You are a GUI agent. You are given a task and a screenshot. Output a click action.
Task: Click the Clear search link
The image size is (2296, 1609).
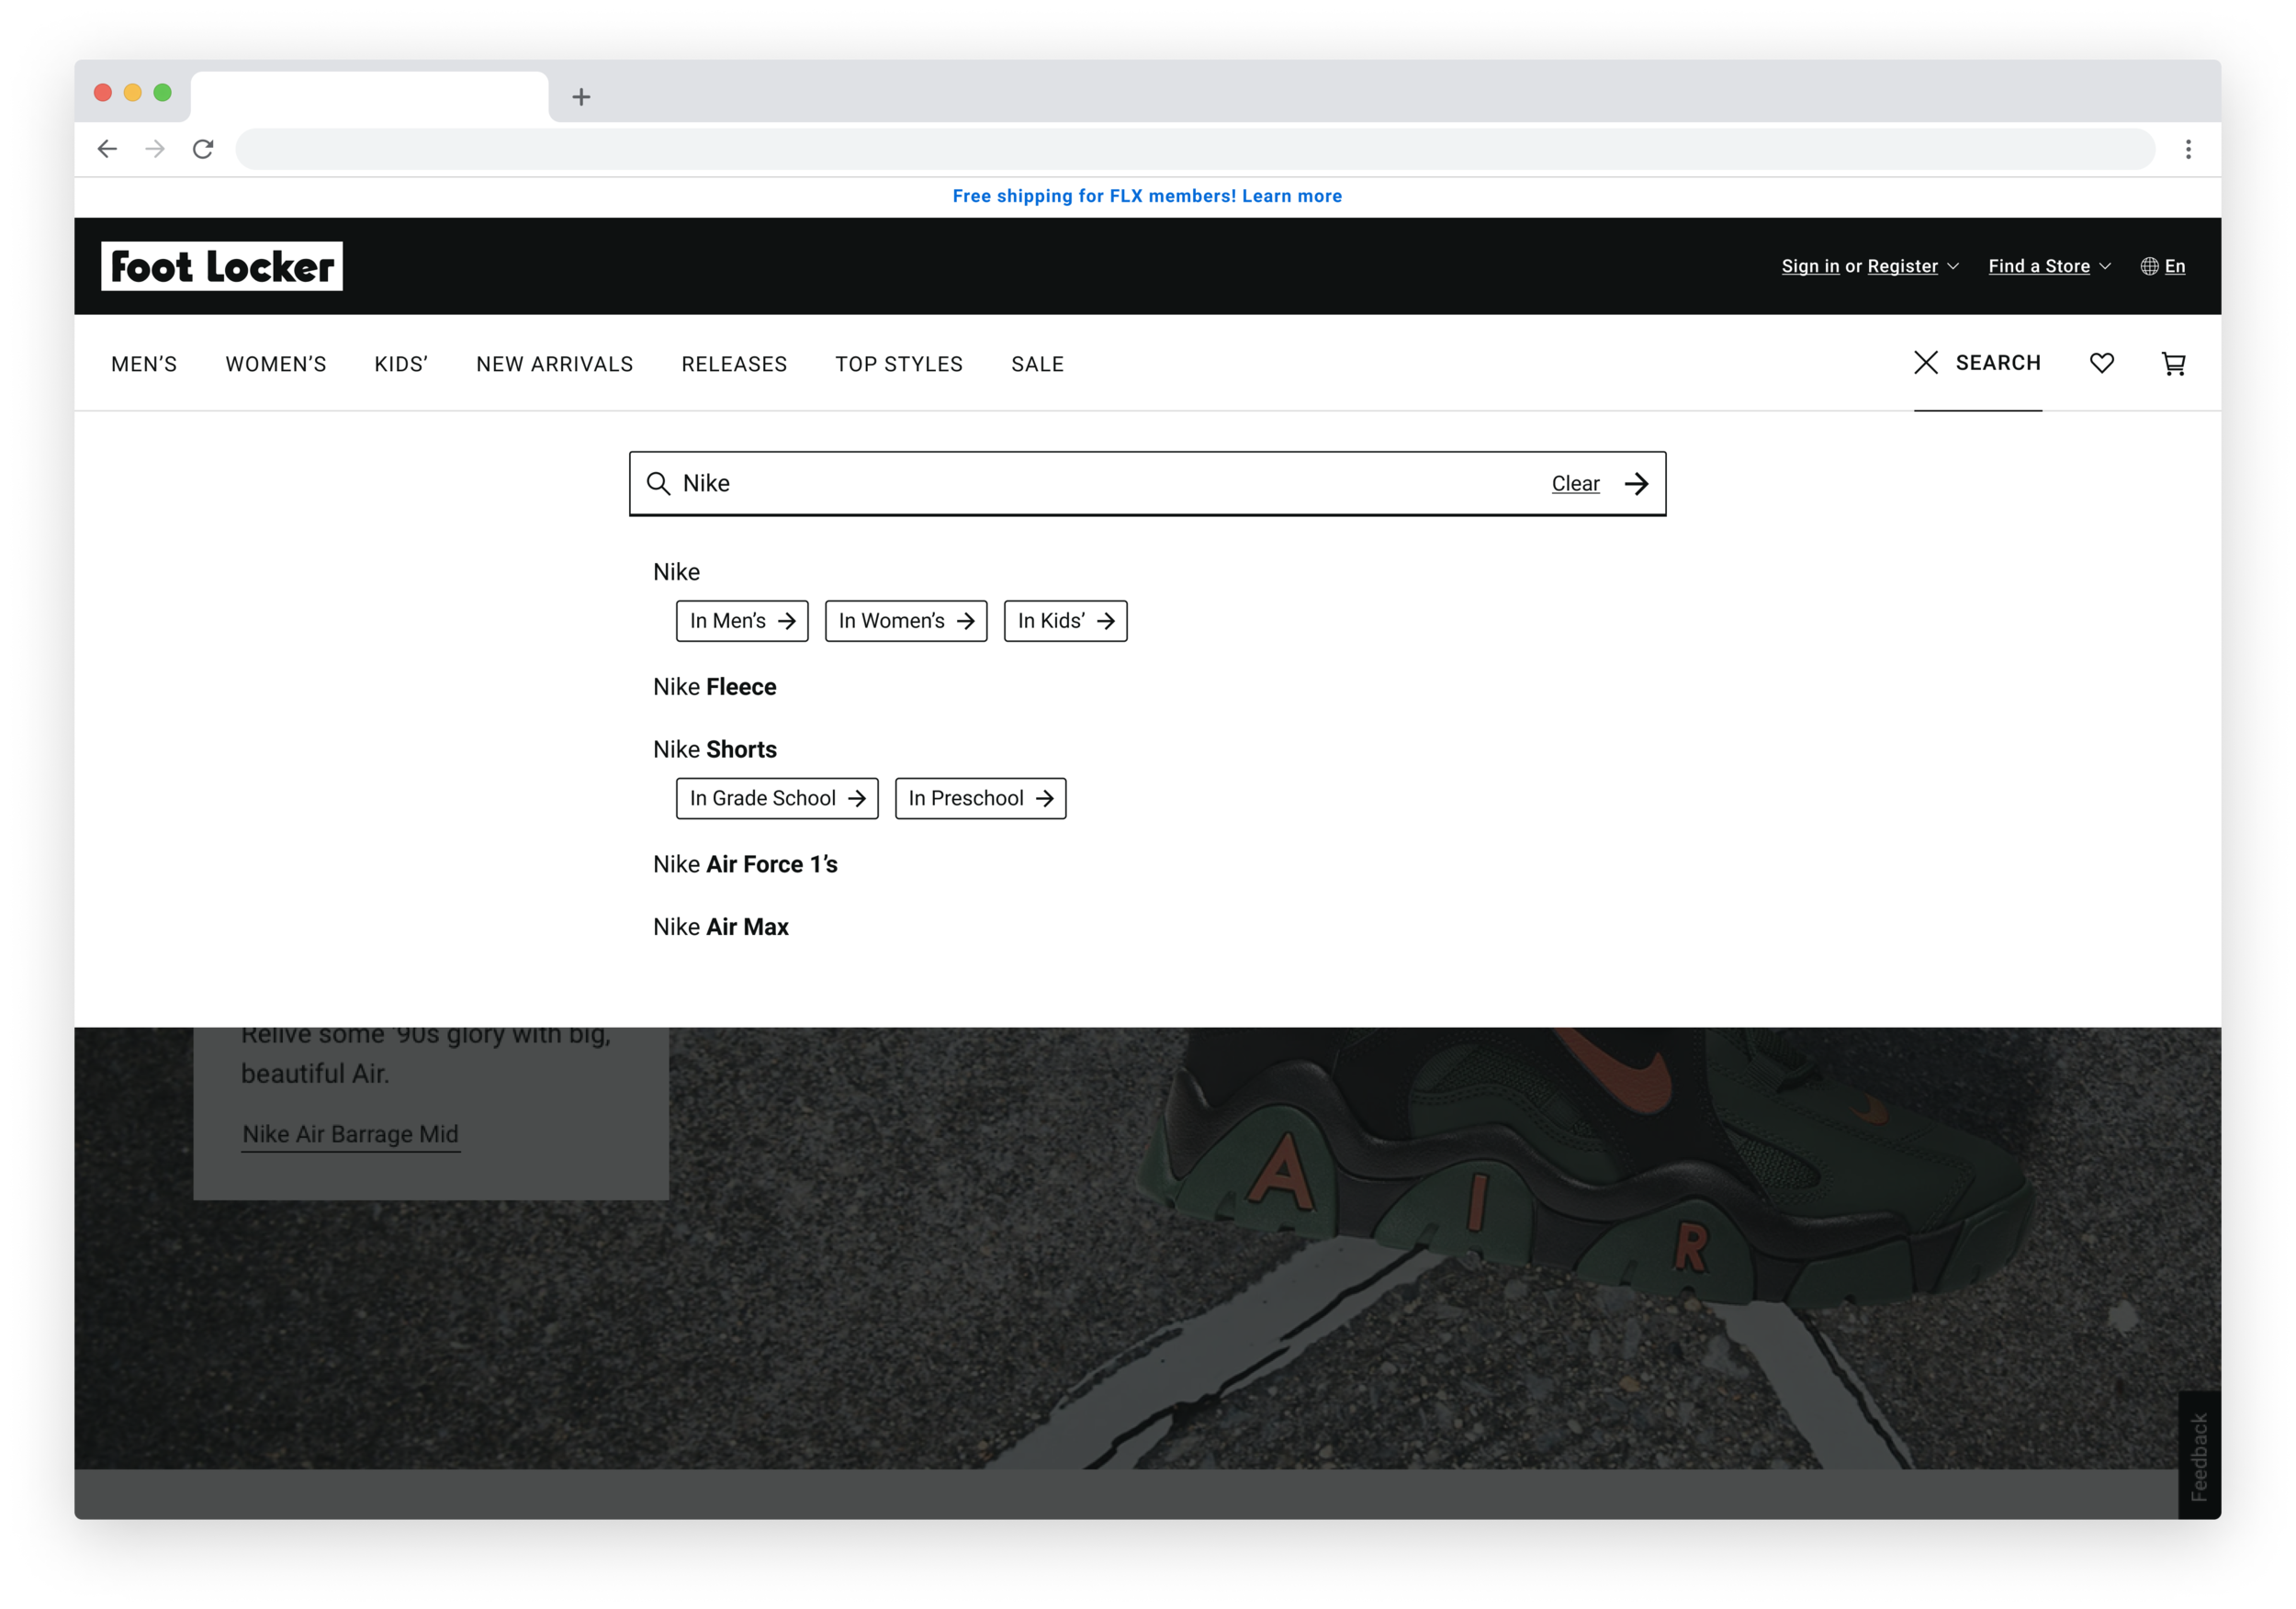coord(1575,484)
